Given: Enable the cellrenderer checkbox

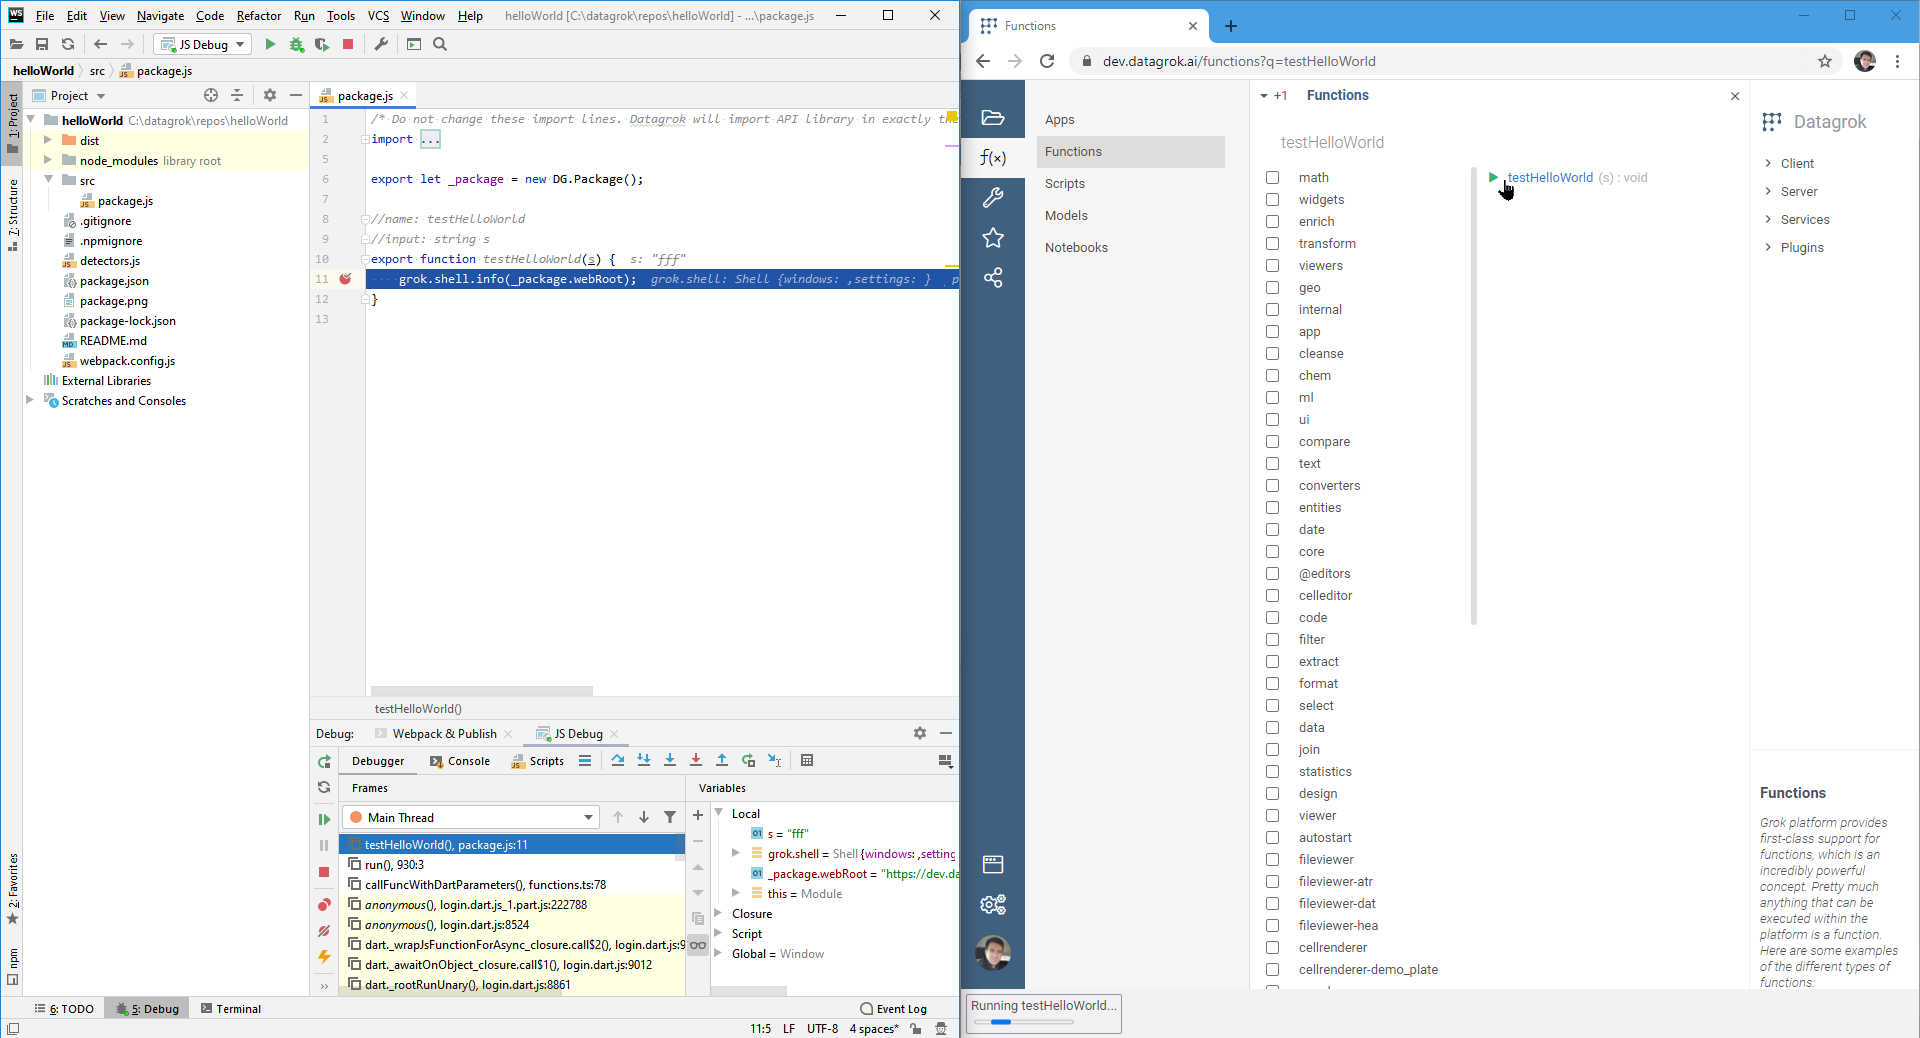Looking at the screenshot, I should click(x=1272, y=947).
